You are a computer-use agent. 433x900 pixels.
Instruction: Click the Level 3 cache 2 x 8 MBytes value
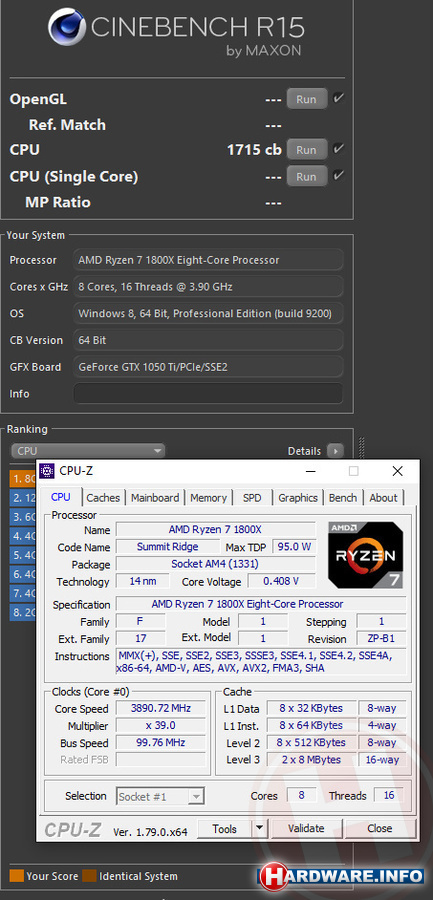pyautogui.click(x=310, y=760)
